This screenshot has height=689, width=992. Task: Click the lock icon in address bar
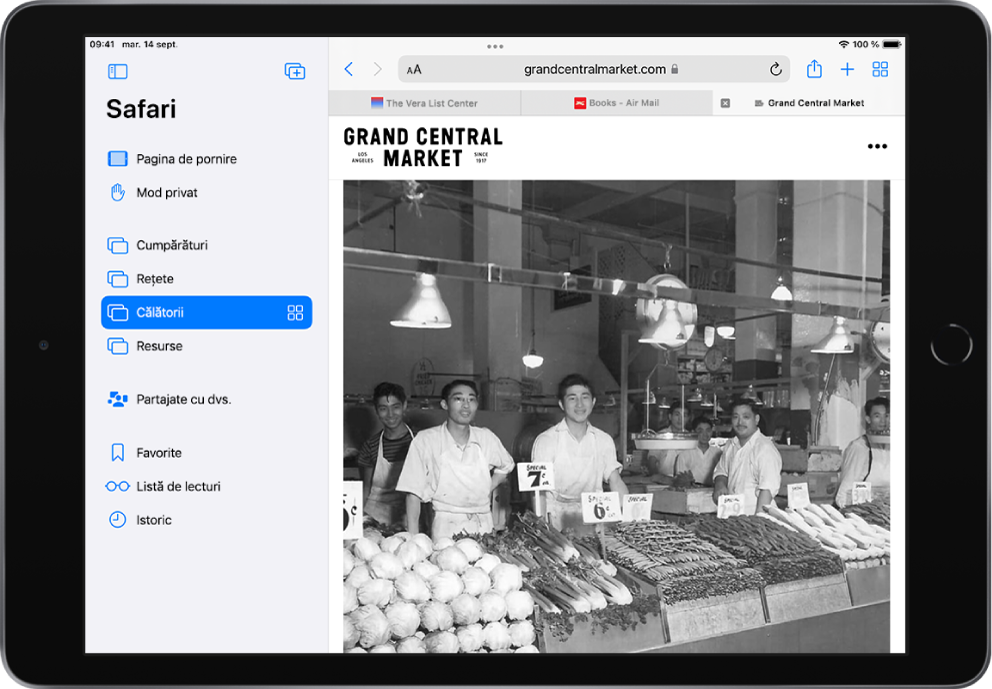pyautogui.click(x=674, y=69)
